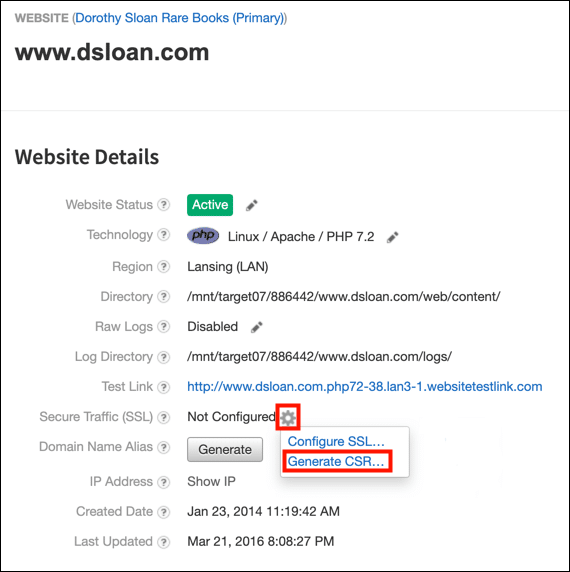This screenshot has width=570, height=572.
Task: Click the Generate alias button
Action: point(225,449)
